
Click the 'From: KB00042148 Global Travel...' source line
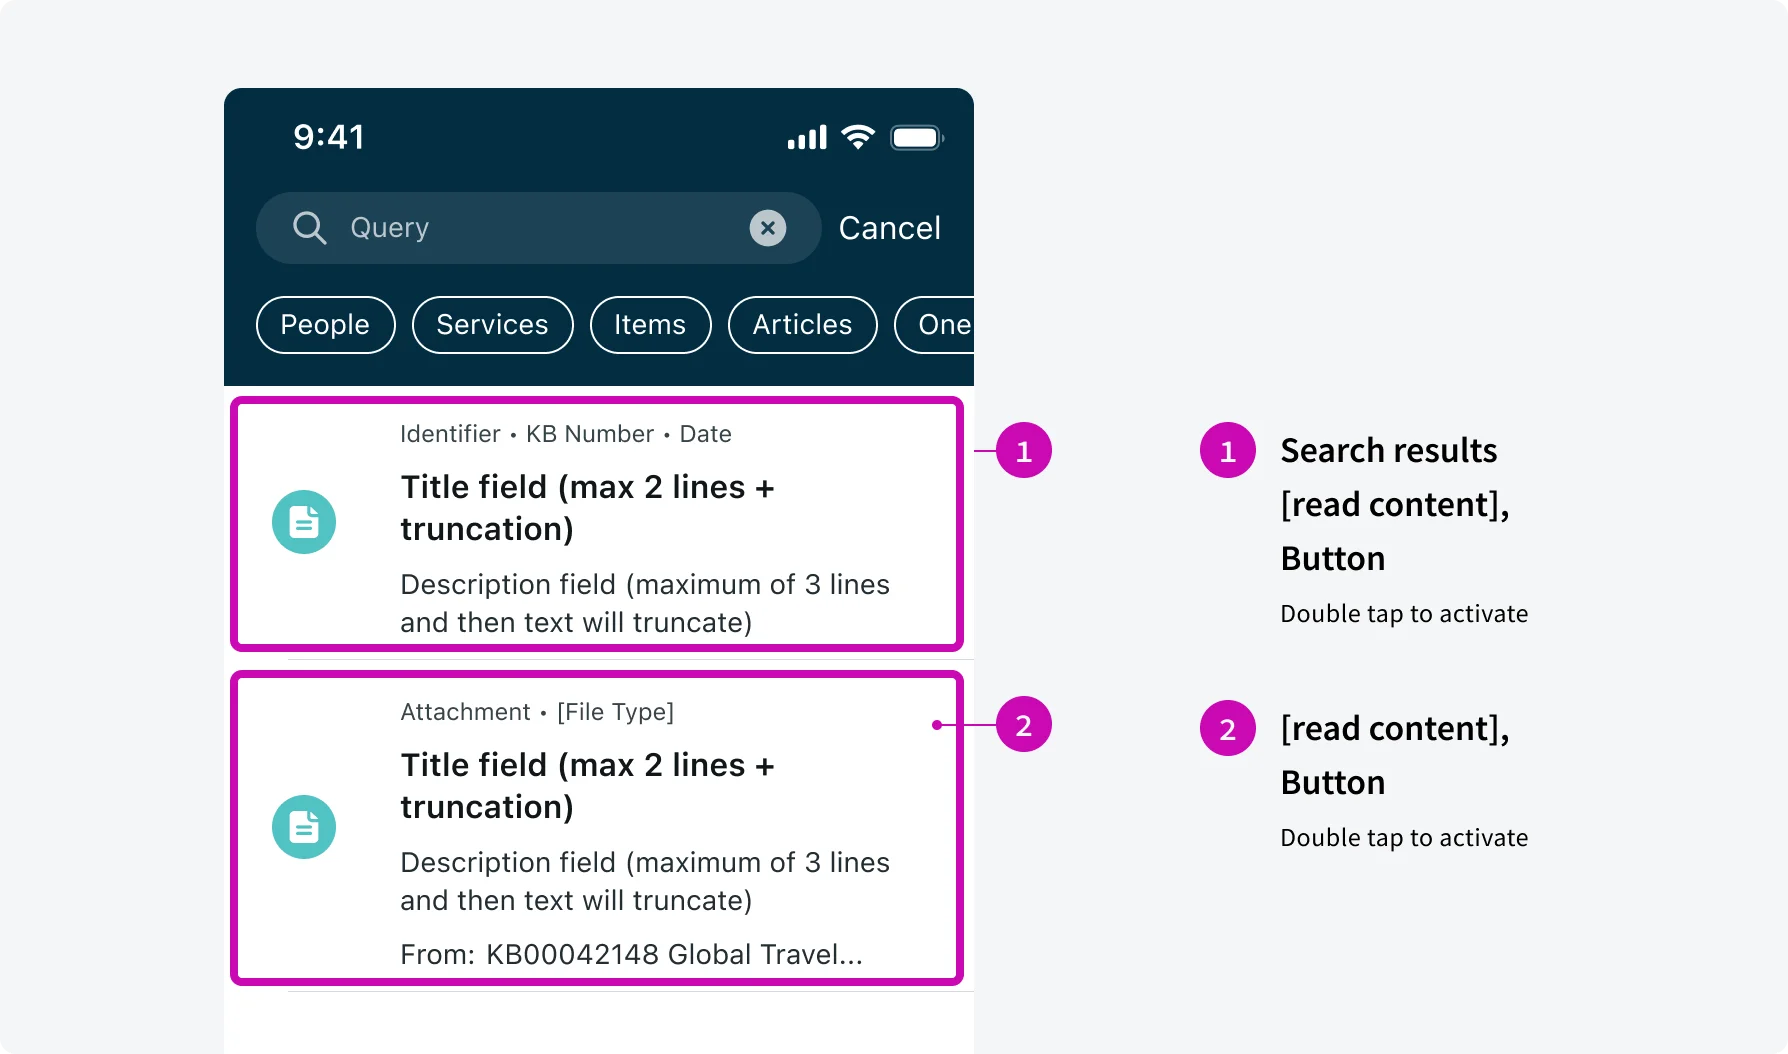click(632, 954)
